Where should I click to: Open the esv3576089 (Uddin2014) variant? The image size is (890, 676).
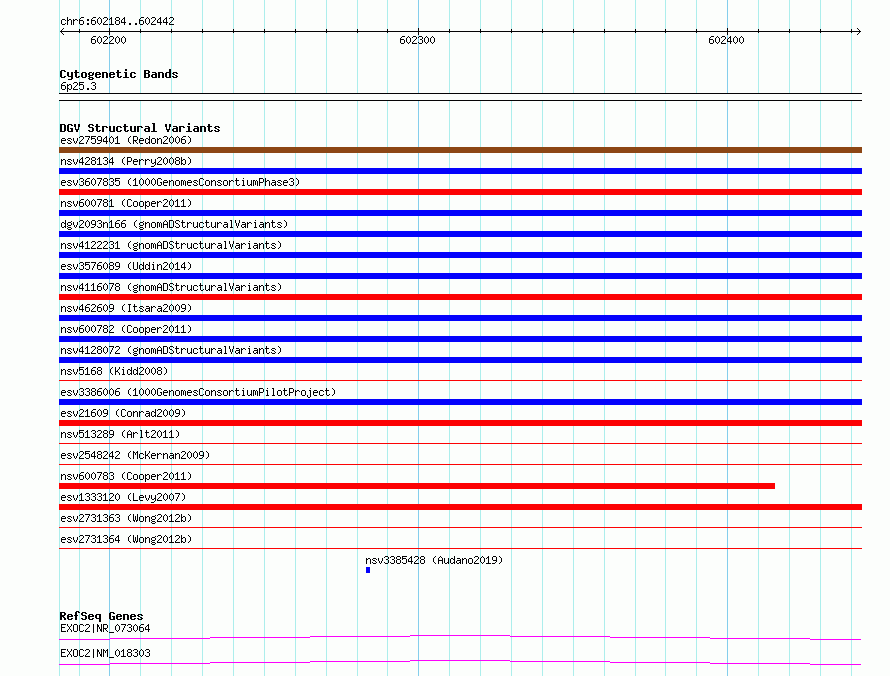point(126,266)
